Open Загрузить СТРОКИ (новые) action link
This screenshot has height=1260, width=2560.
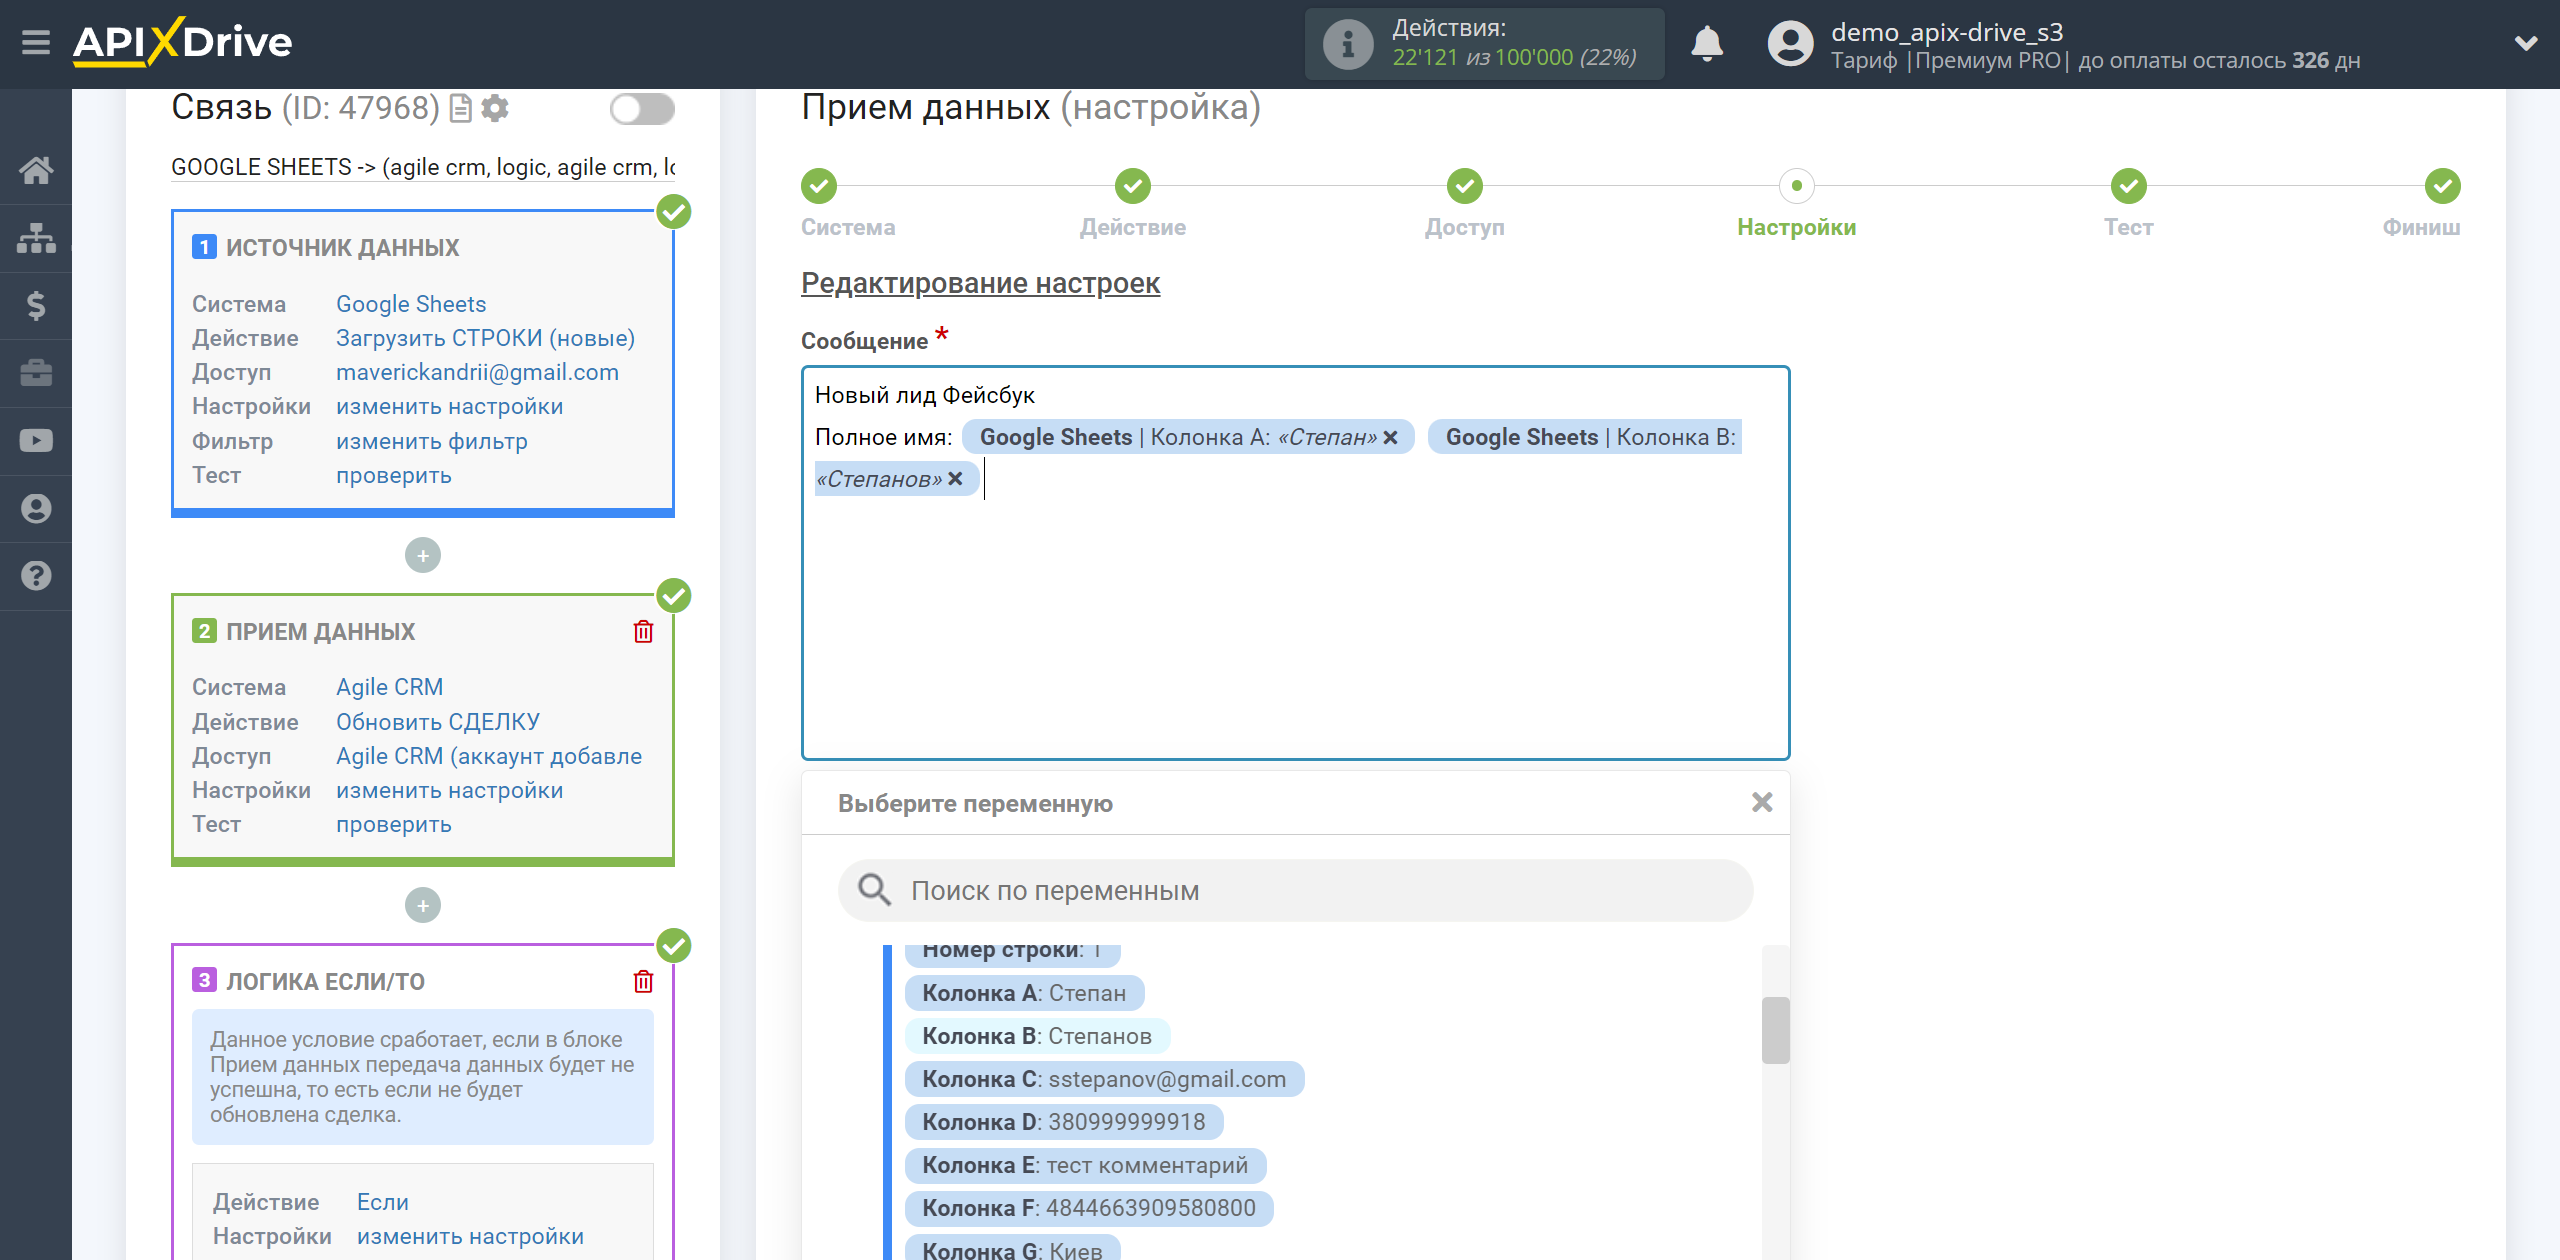(485, 338)
